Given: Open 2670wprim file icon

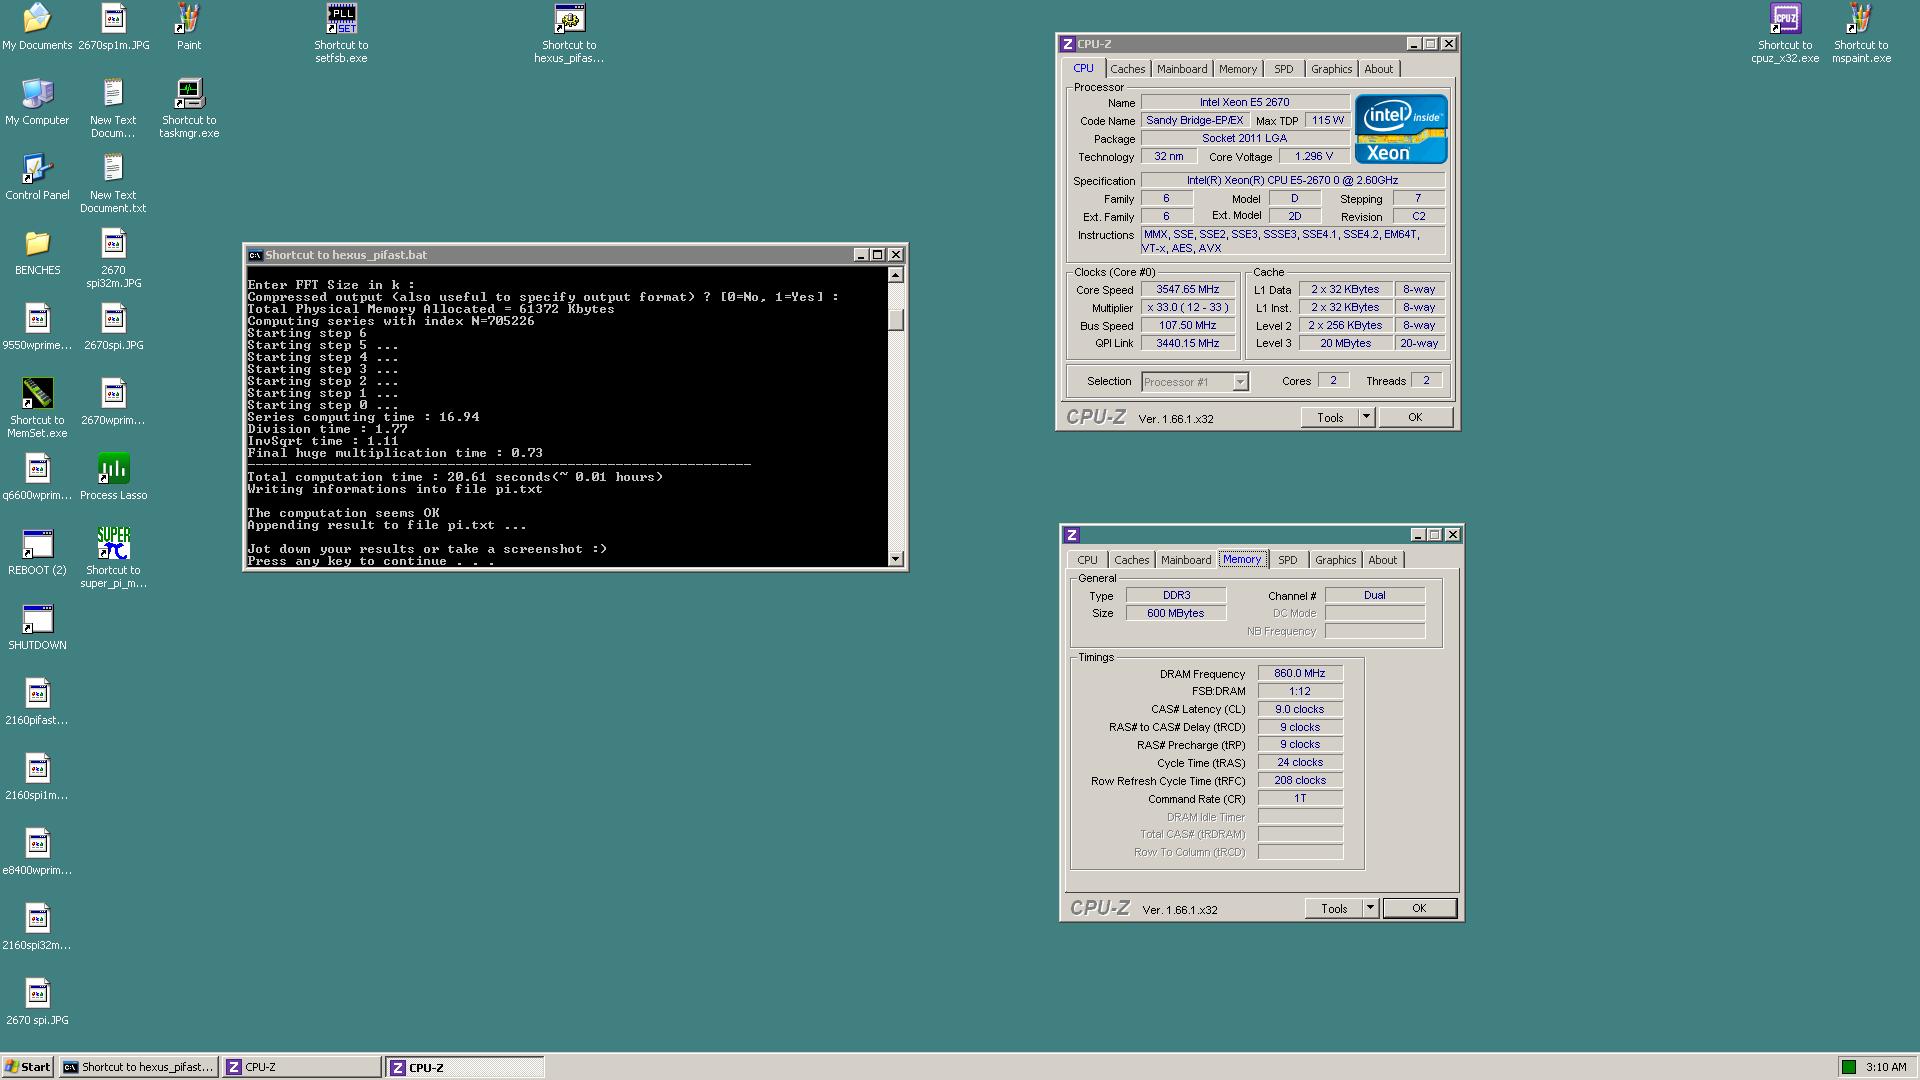Looking at the screenshot, I should (x=113, y=402).
